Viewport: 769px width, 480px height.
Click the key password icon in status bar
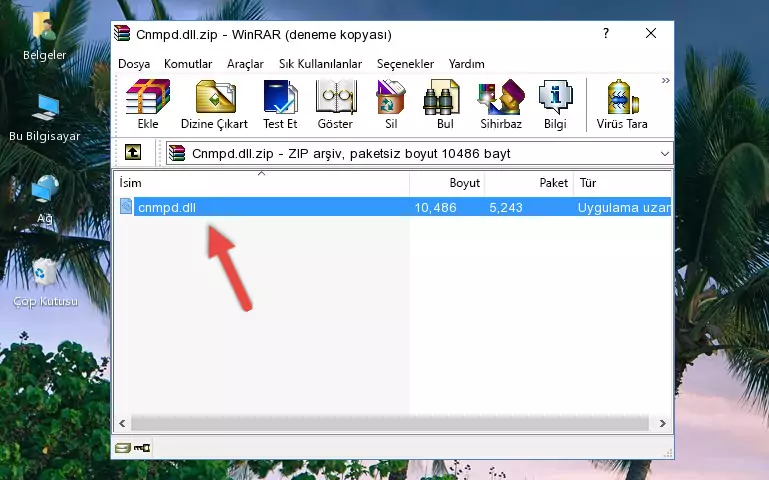pyautogui.click(x=142, y=447)
